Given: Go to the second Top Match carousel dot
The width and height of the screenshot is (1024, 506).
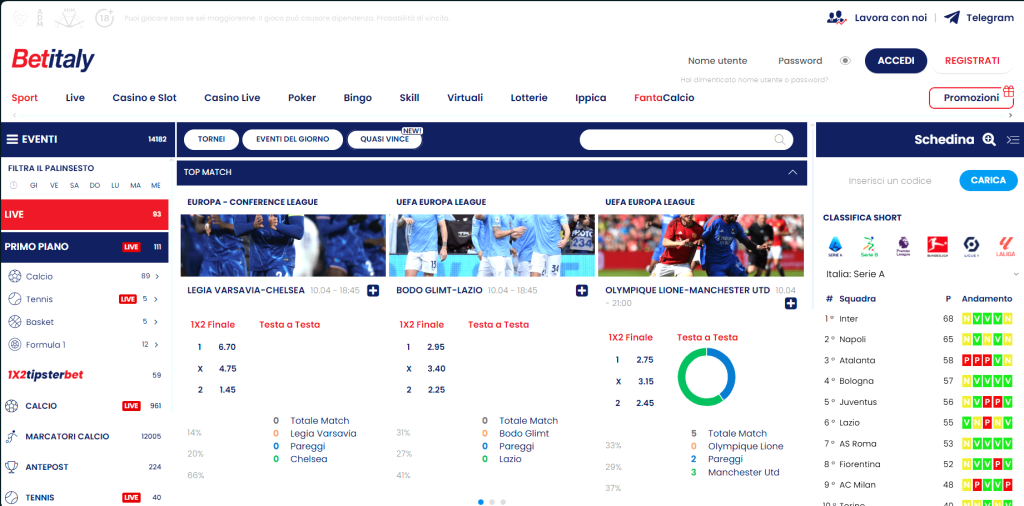Looking at the screenshot, I should tap(492, 502).
